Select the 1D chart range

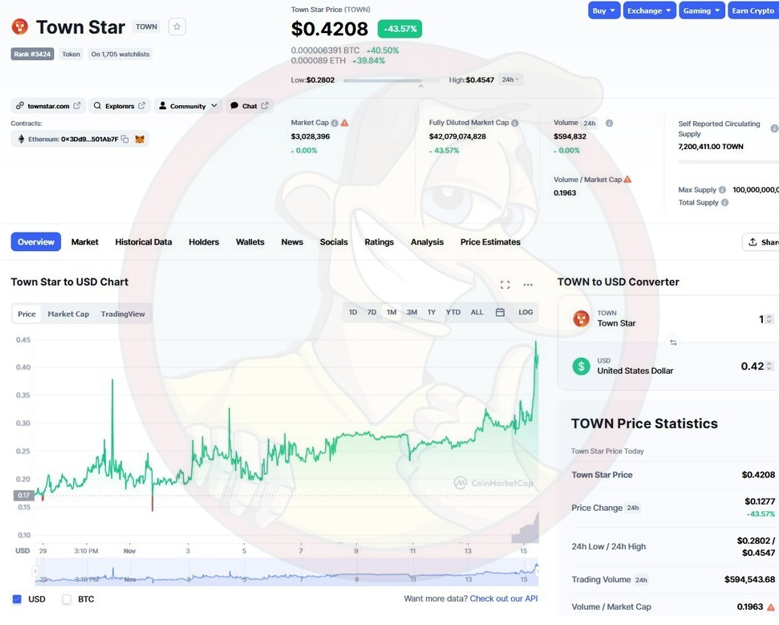pos(353,312)
